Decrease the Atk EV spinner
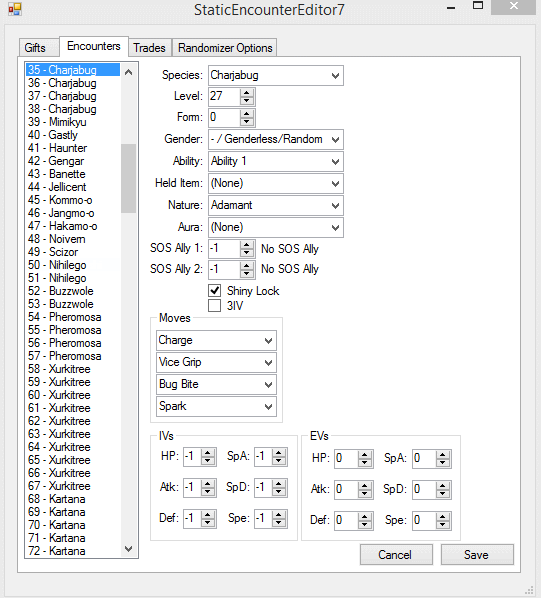The height and width of the screenshot is (598, 541). click(364, 494)
